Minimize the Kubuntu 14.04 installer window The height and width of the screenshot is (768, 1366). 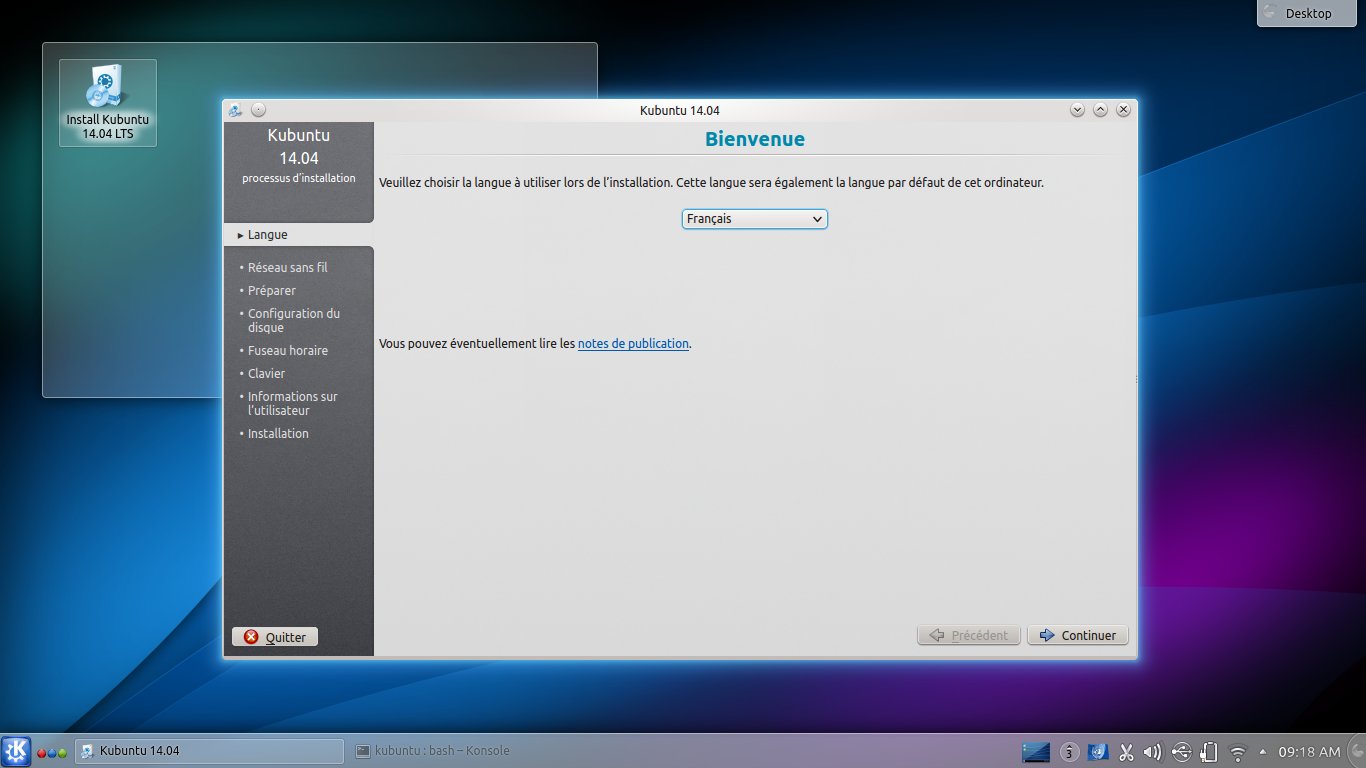1077,110
